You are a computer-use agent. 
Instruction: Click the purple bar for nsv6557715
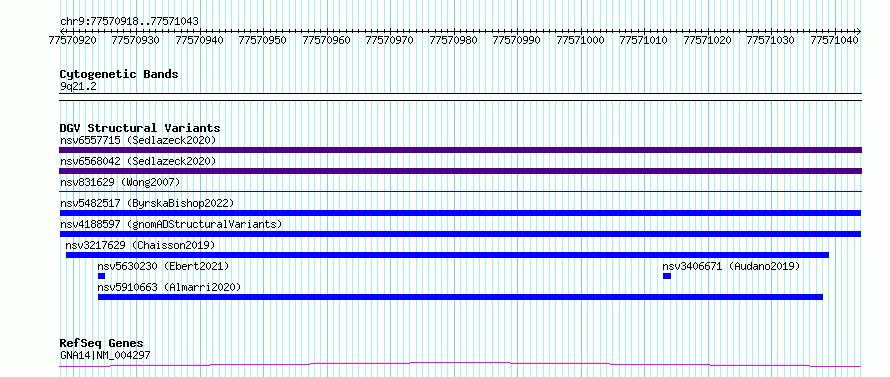pos(460,150)
